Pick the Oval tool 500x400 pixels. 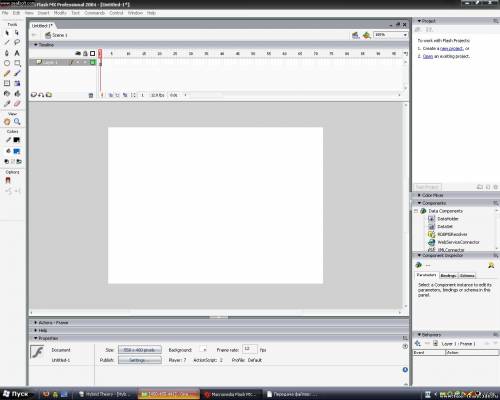7,63
